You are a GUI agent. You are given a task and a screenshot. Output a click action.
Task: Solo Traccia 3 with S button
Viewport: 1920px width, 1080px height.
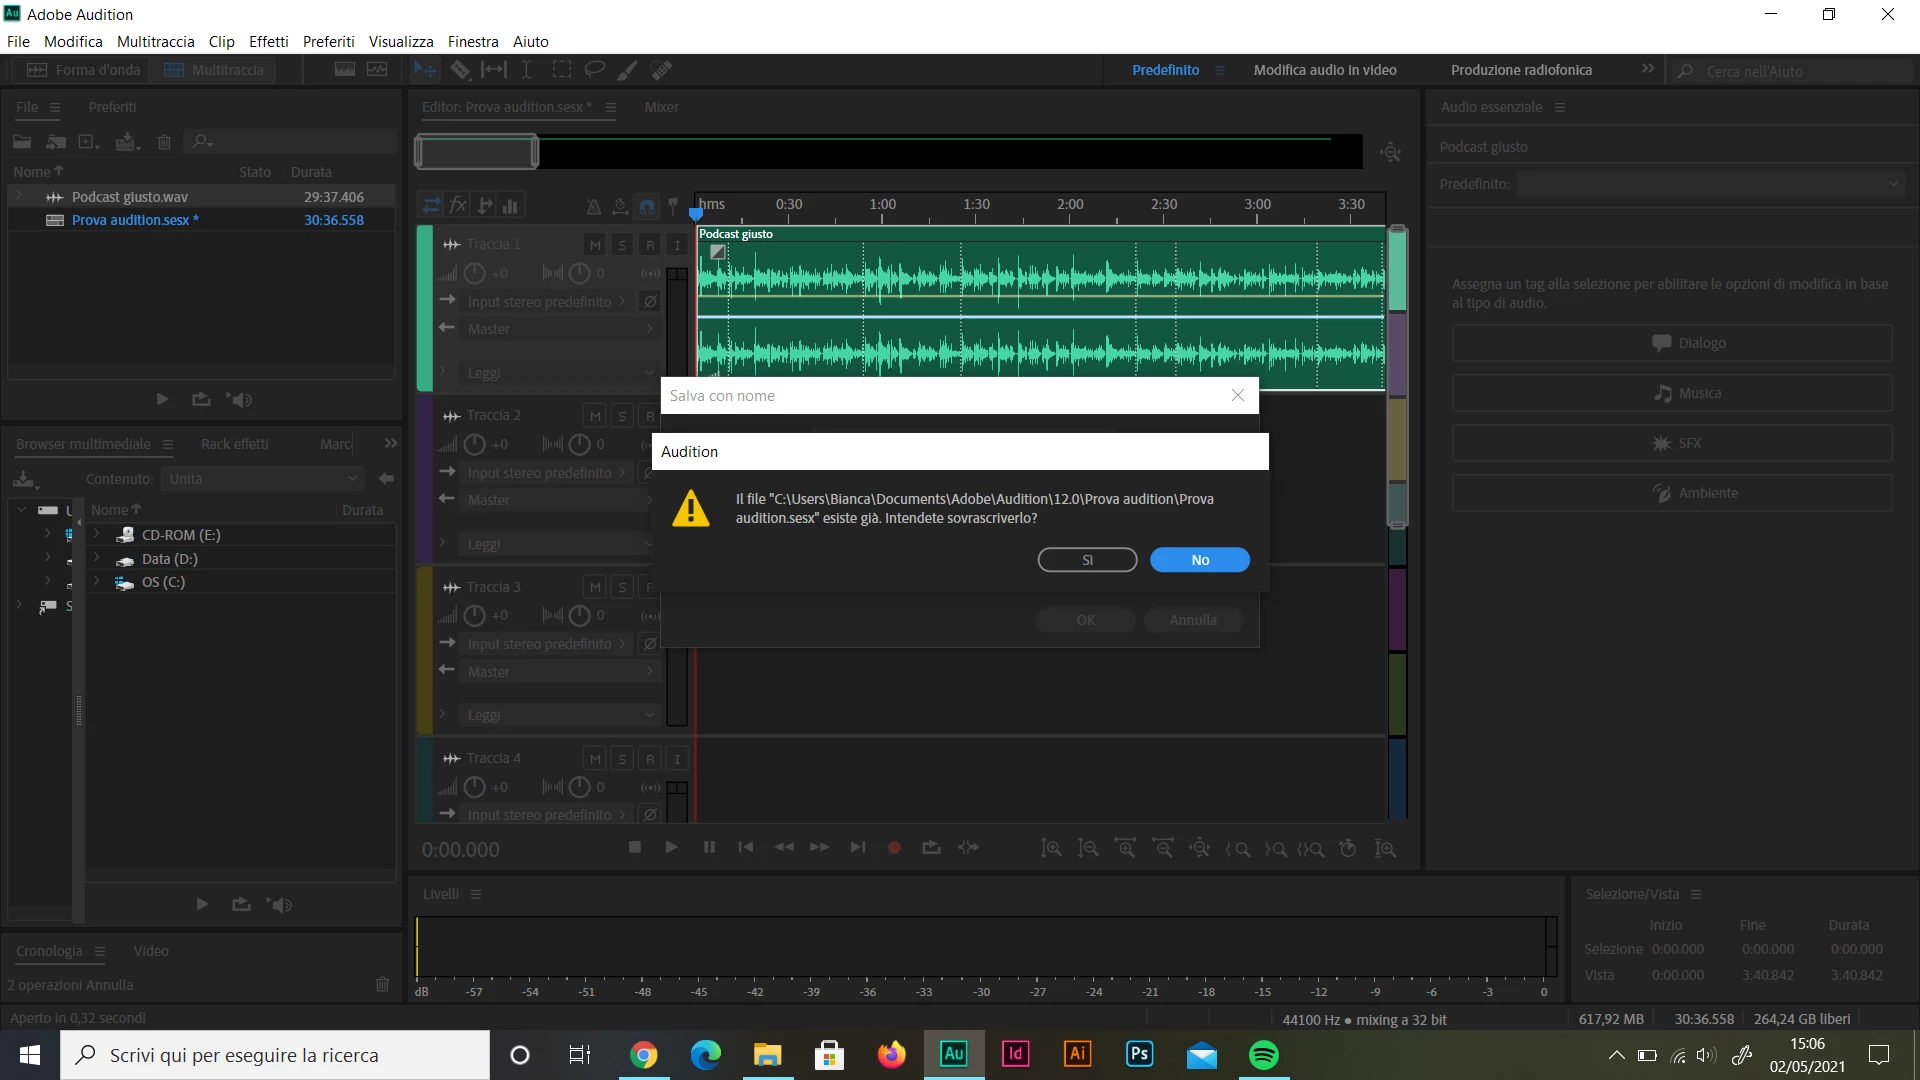tap(622, 588)
